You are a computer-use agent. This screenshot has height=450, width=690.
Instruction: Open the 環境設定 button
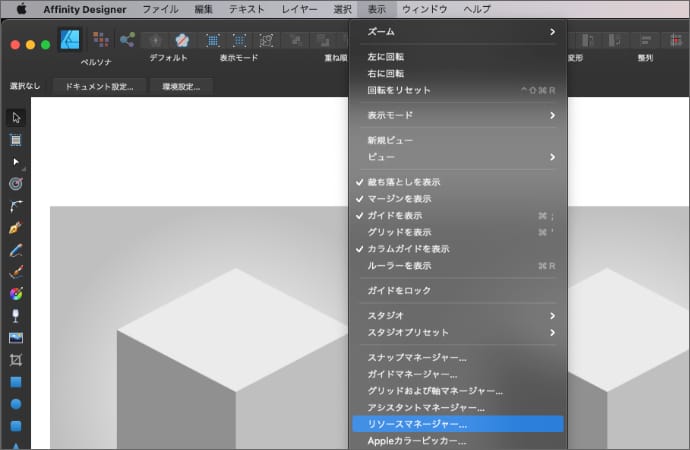[182, 87]
